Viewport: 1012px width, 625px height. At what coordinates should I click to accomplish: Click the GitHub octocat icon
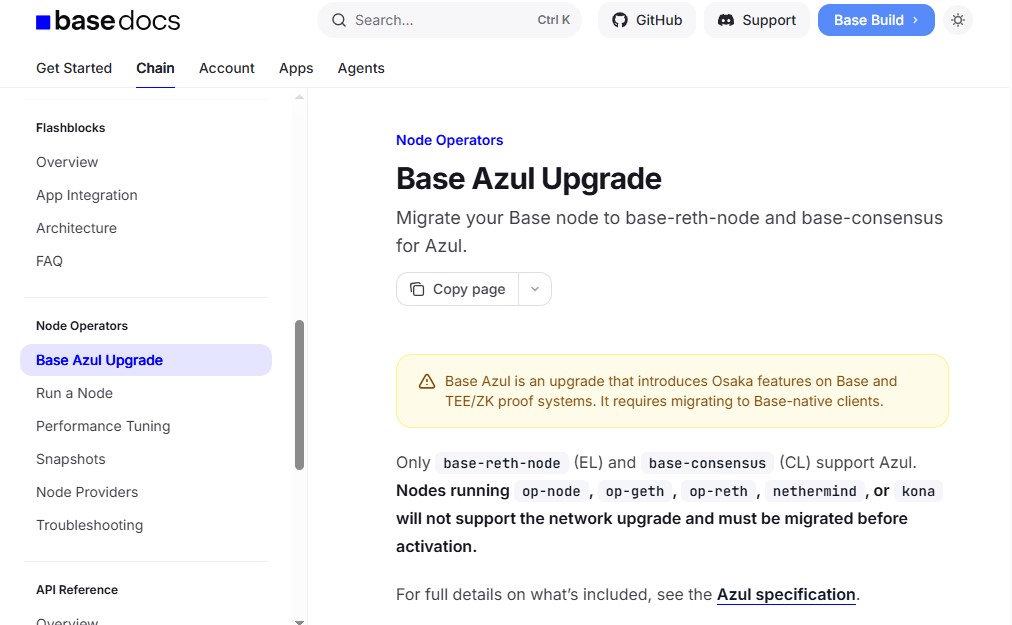(620, 20)
